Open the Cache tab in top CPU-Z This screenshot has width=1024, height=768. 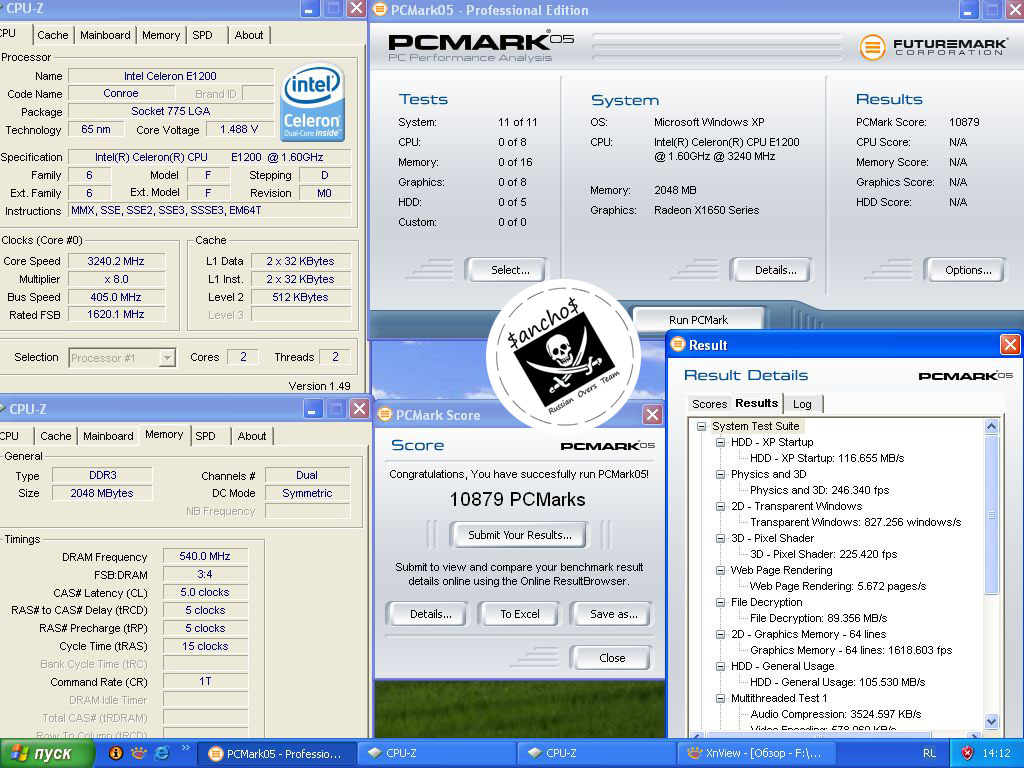tap(52, 35)
